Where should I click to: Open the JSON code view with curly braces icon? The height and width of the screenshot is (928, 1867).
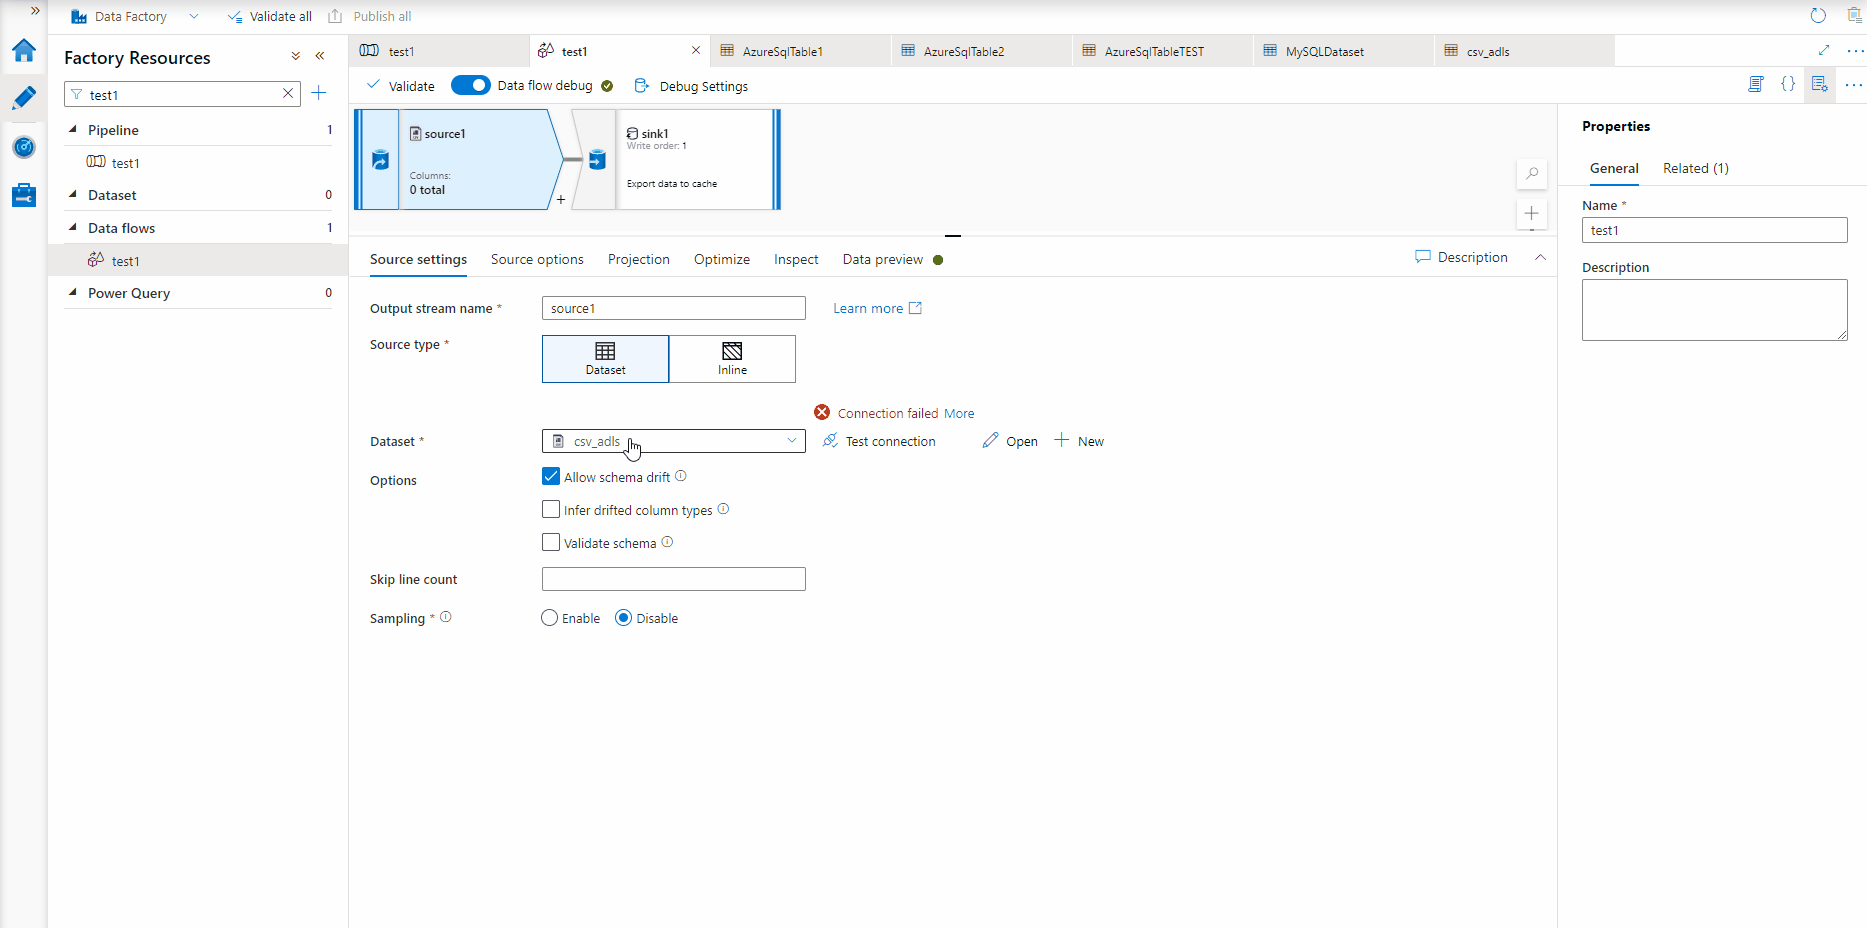pyautogui.click(x=1789, y=84)
